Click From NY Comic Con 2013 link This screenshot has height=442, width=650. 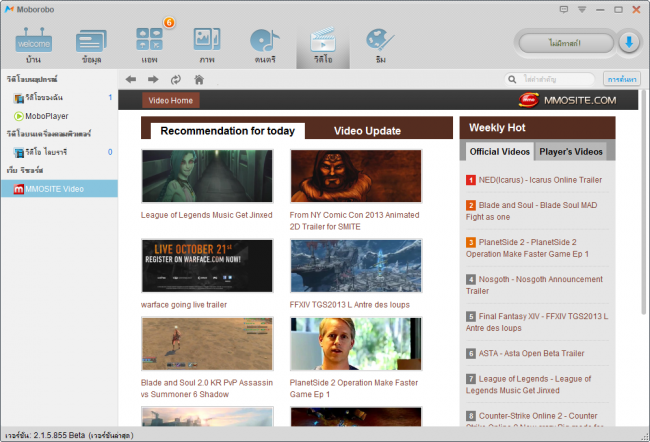tap(354, 221)
